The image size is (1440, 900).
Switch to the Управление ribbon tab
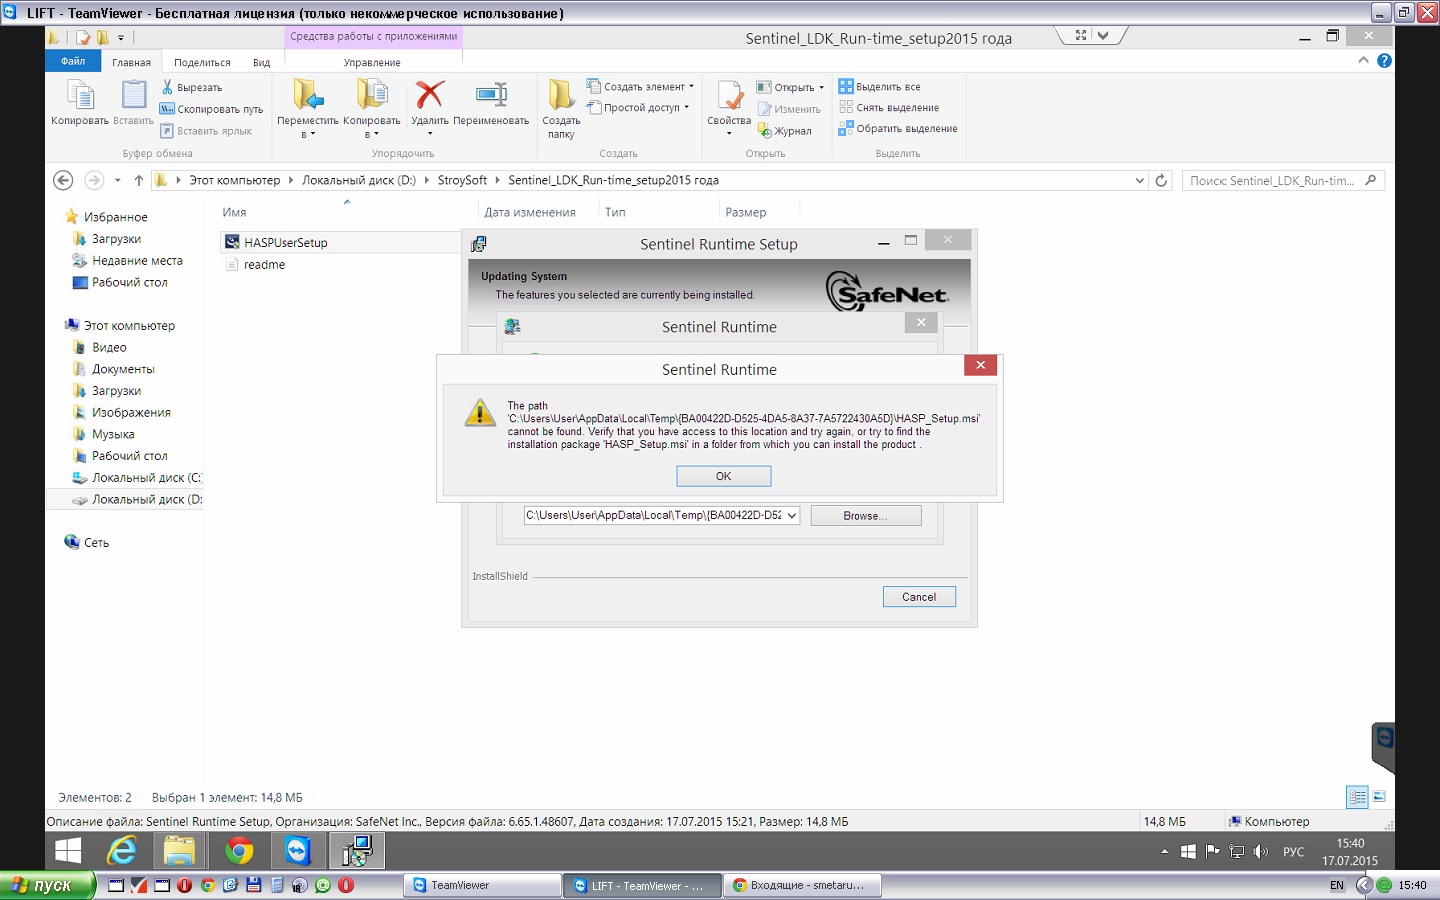[x=372, y=62]
